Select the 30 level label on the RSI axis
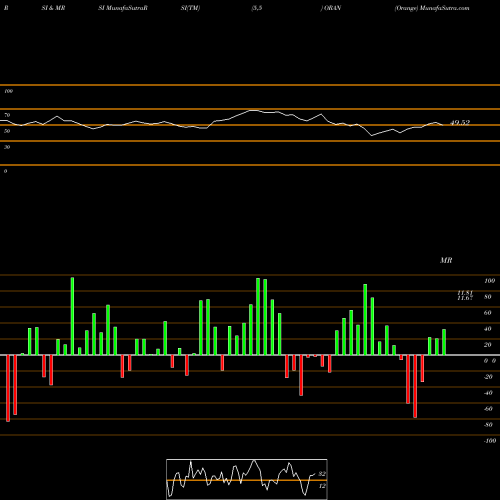 click(7, 147)
